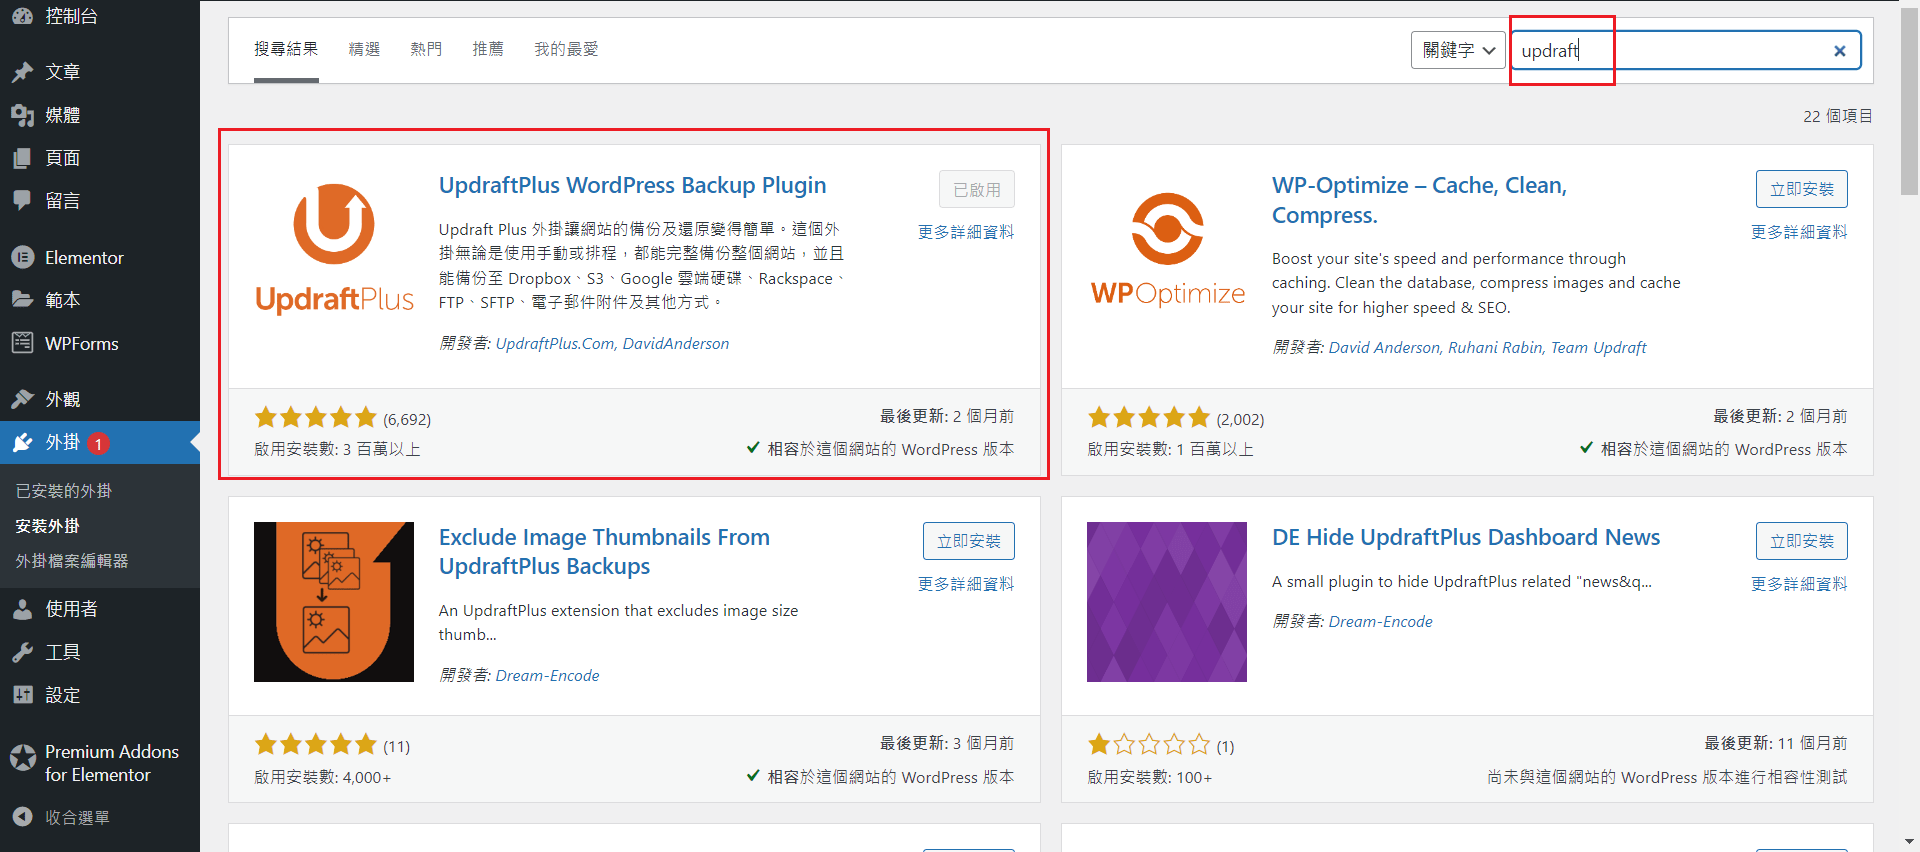Click the Exclude Image Thumbnails plugin icon
Viewport: 1920px width, 852px height.
pos(334,602)
